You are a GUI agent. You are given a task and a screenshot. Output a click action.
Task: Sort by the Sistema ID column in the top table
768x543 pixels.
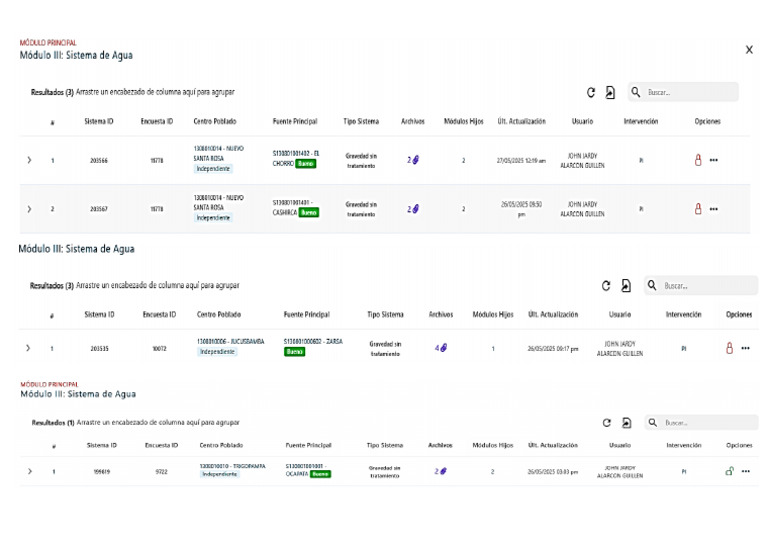(x=98, y=121)
